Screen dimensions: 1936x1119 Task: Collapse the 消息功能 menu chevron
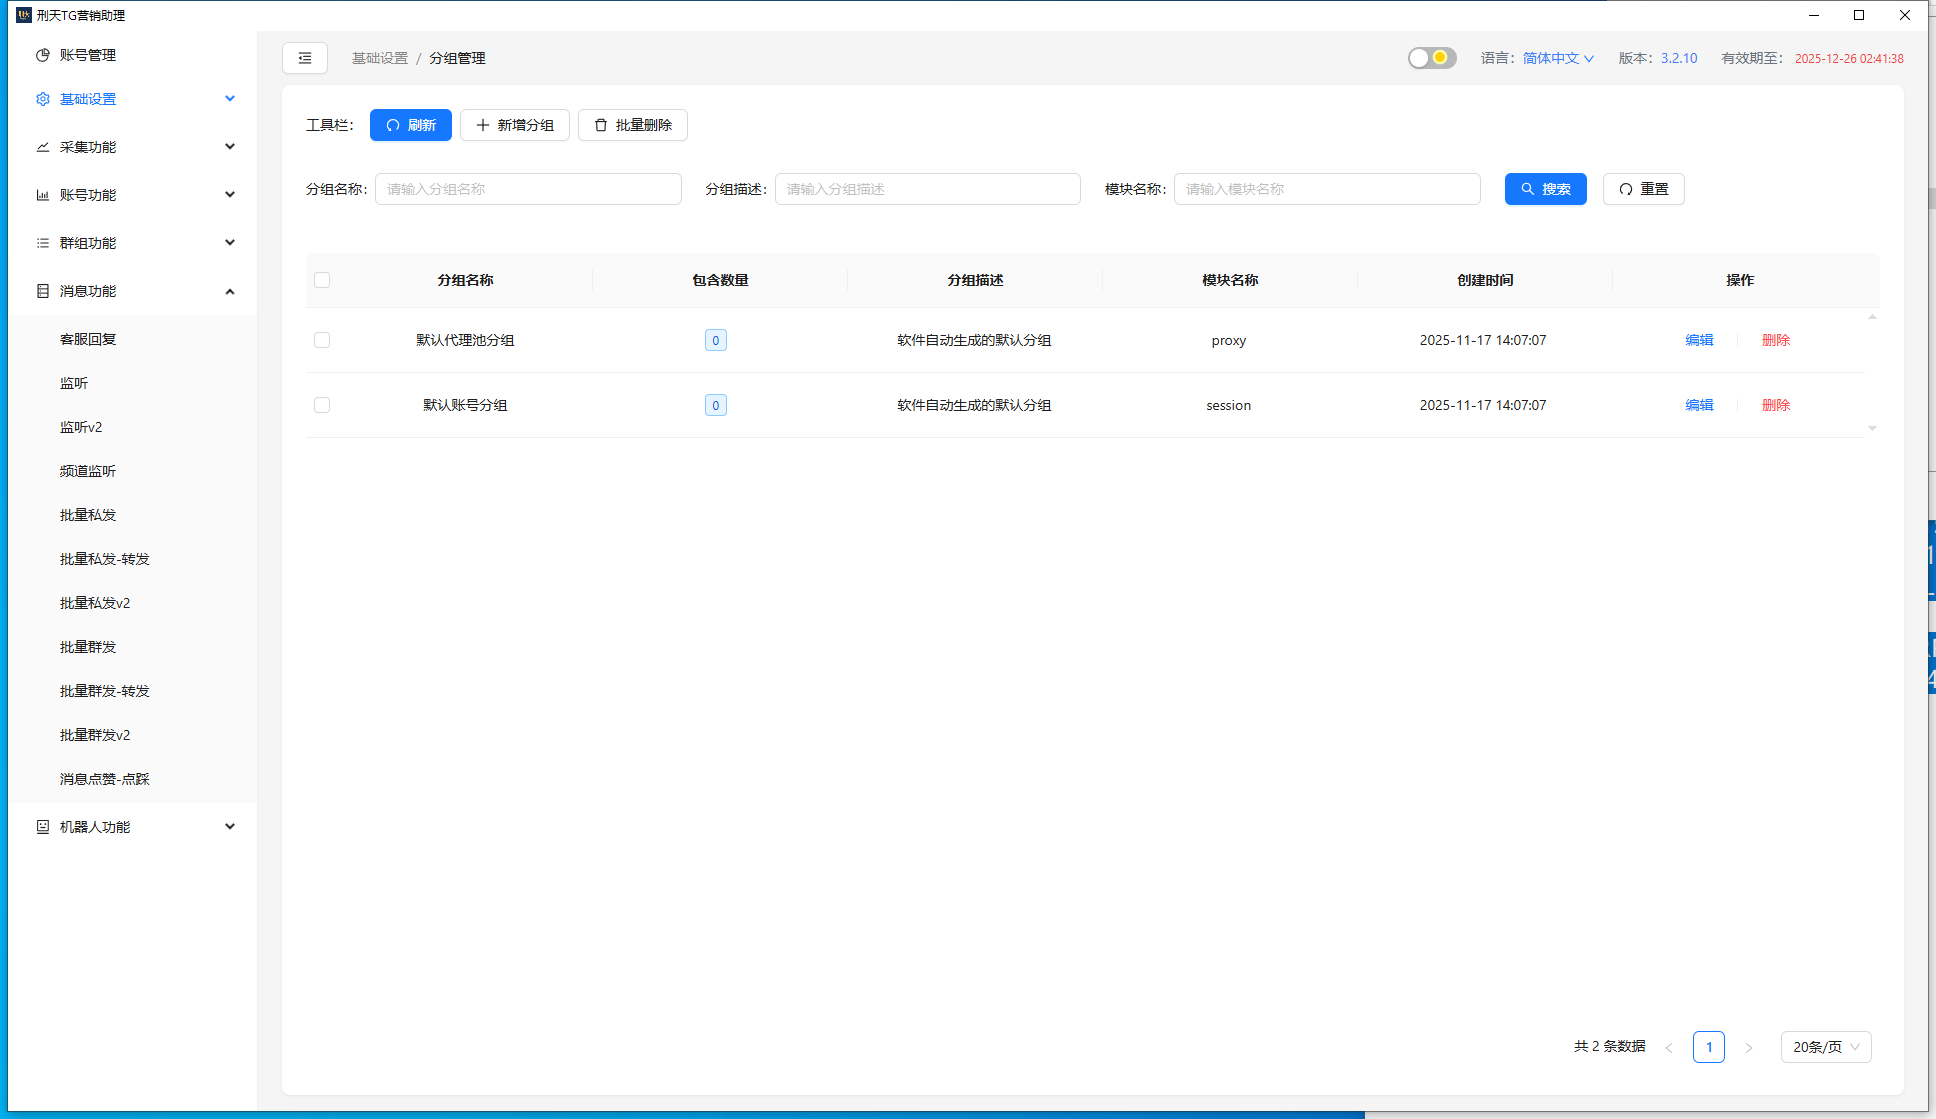[x=230, y=291]
